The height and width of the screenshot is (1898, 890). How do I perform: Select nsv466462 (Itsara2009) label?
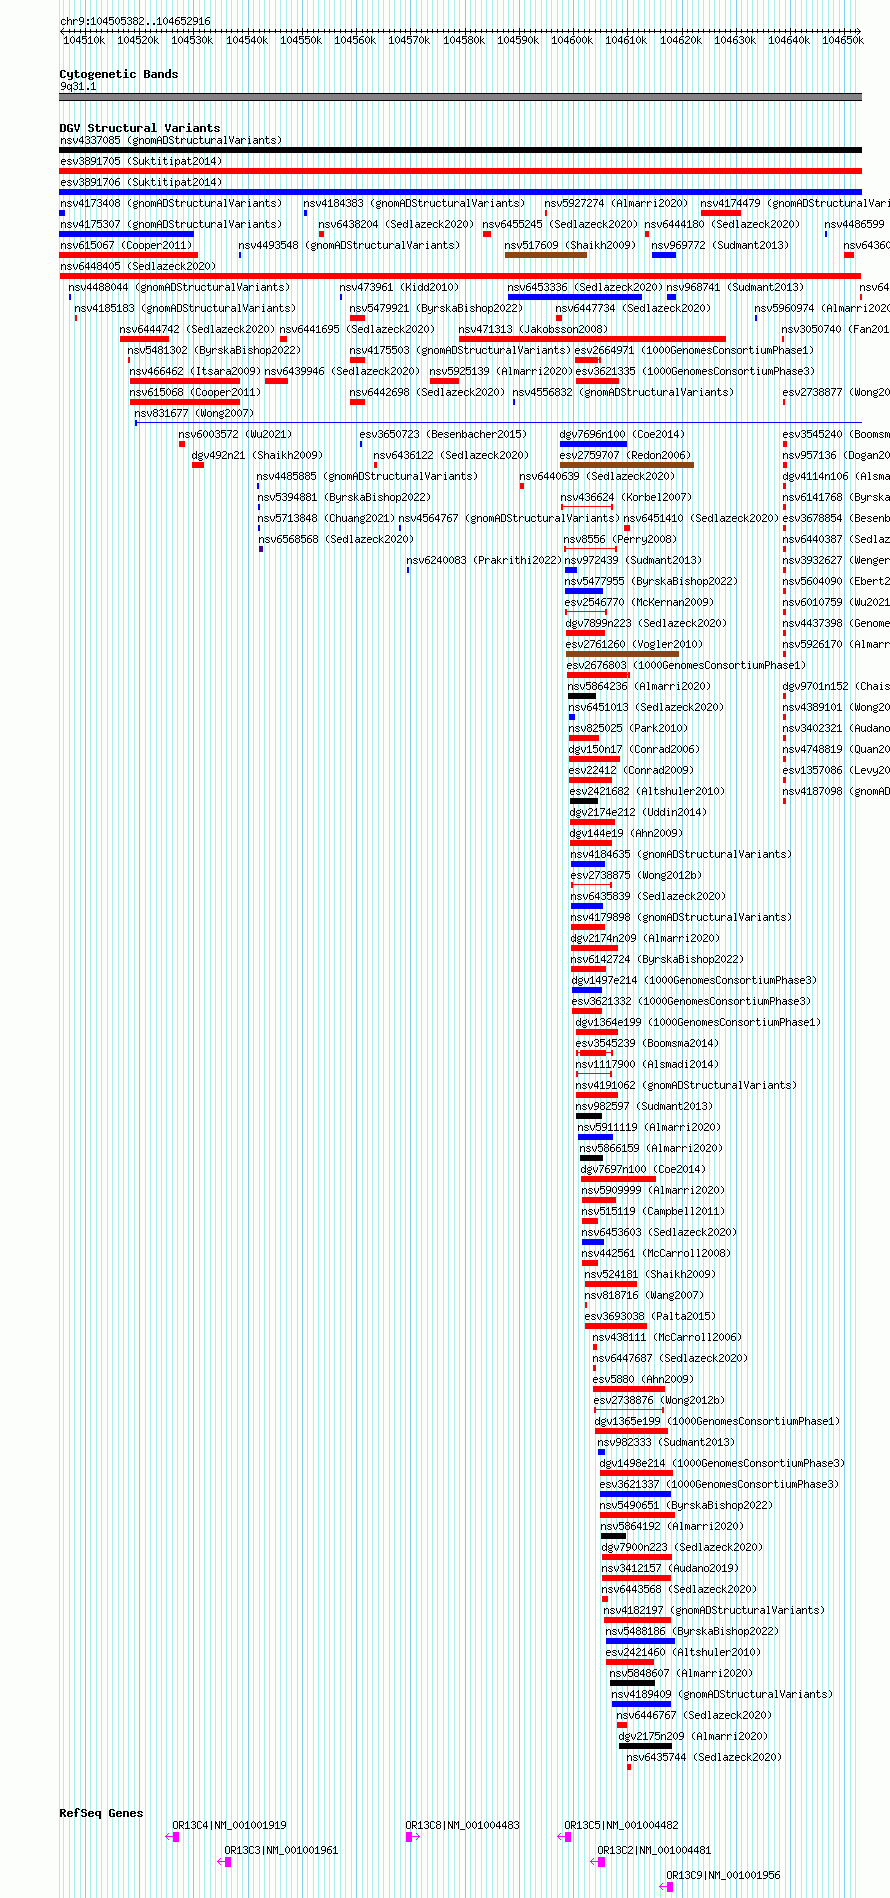click(195, 371)
